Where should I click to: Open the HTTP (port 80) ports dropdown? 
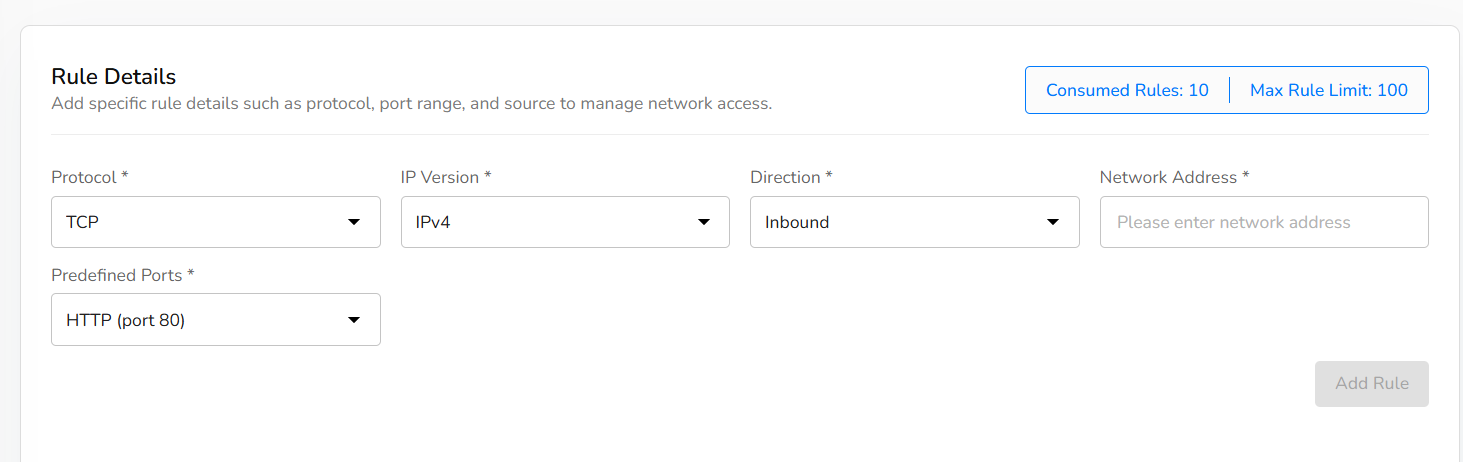(x=200, y=320)
